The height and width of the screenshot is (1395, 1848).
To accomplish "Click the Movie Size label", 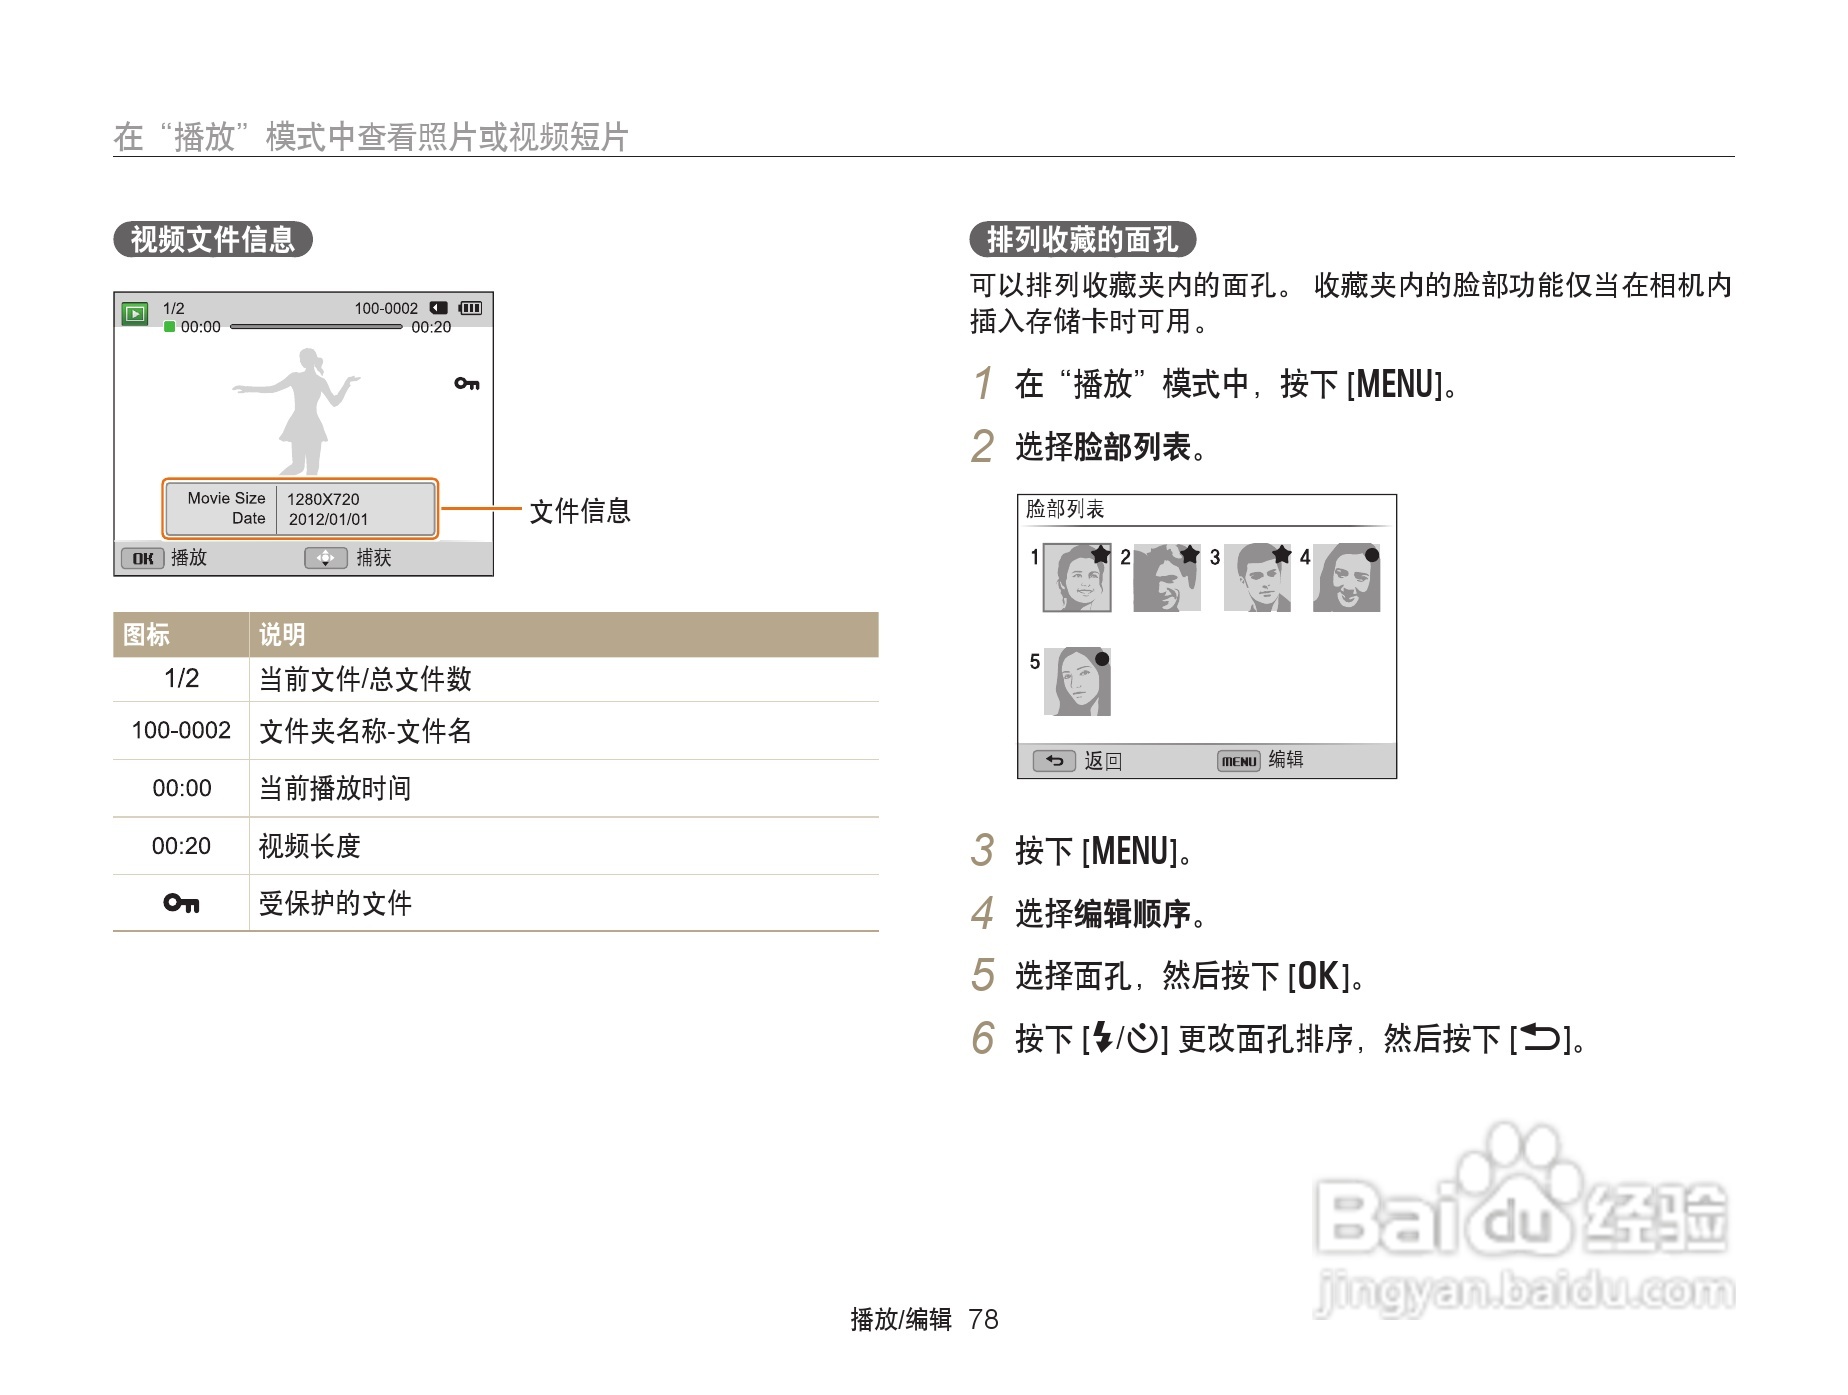I will (226, 498).
